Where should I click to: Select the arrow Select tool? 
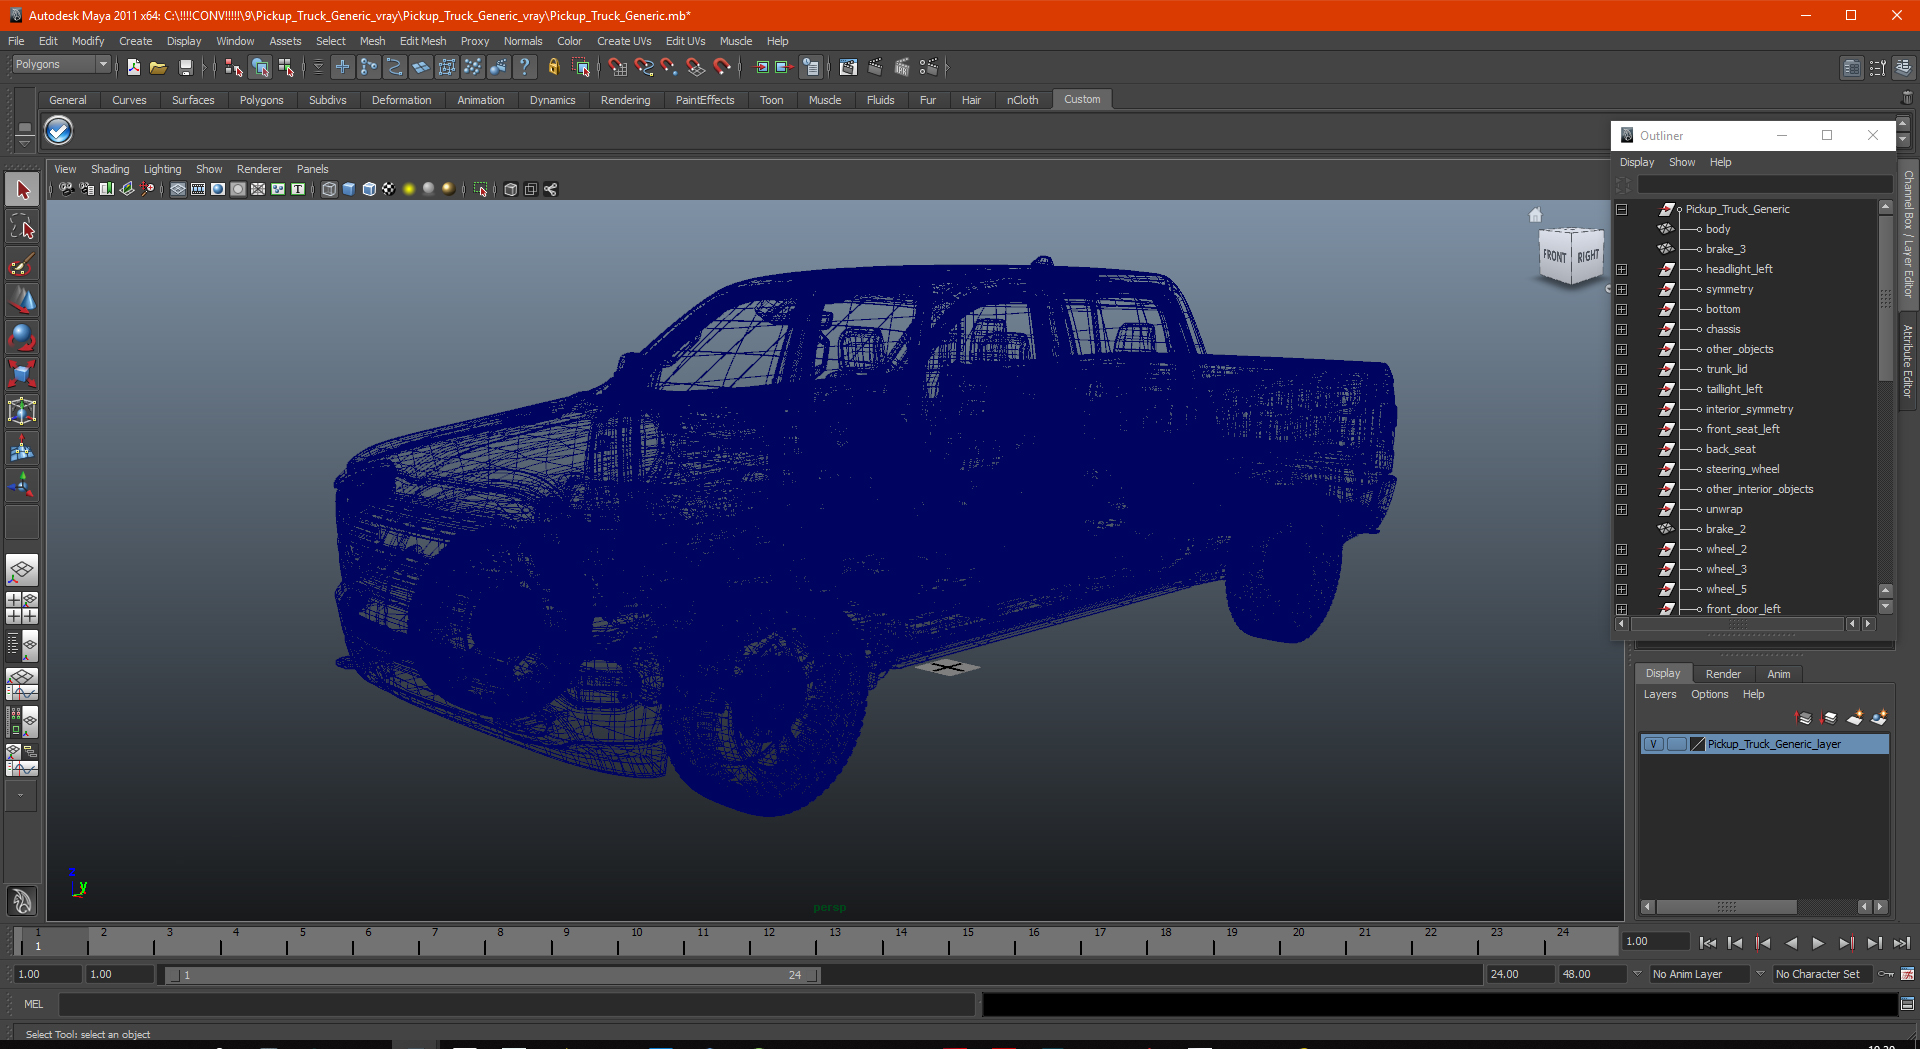(x=22, y=190)
